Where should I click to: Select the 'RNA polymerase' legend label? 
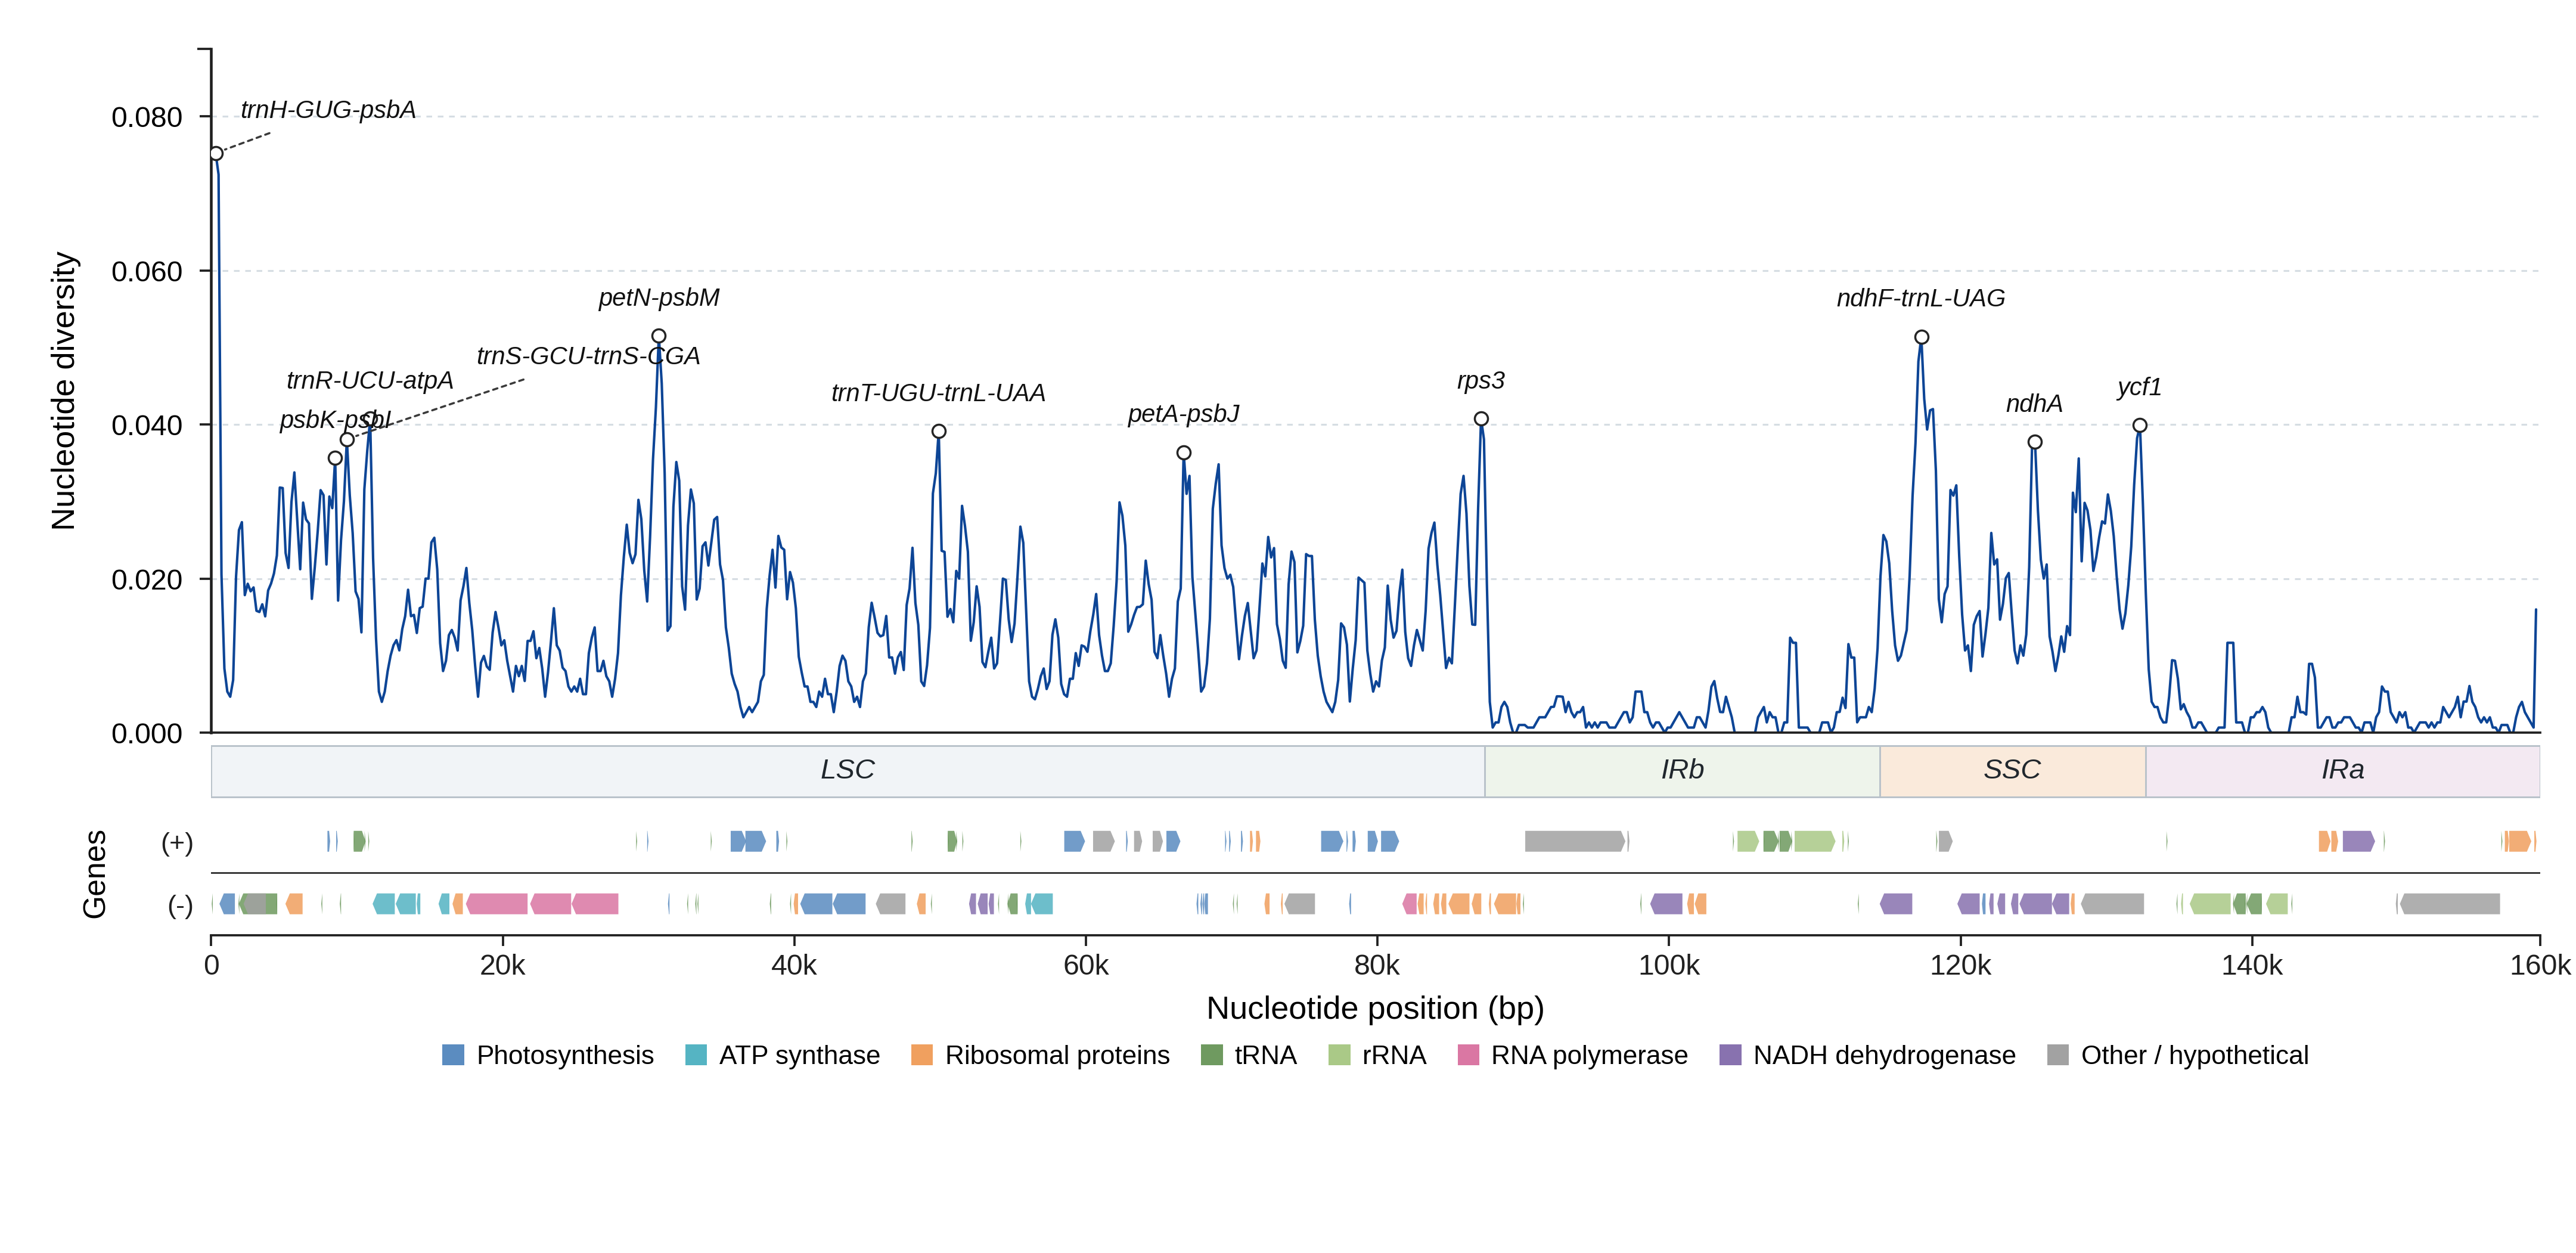pyautogui.click(x=1589, y=1055)
